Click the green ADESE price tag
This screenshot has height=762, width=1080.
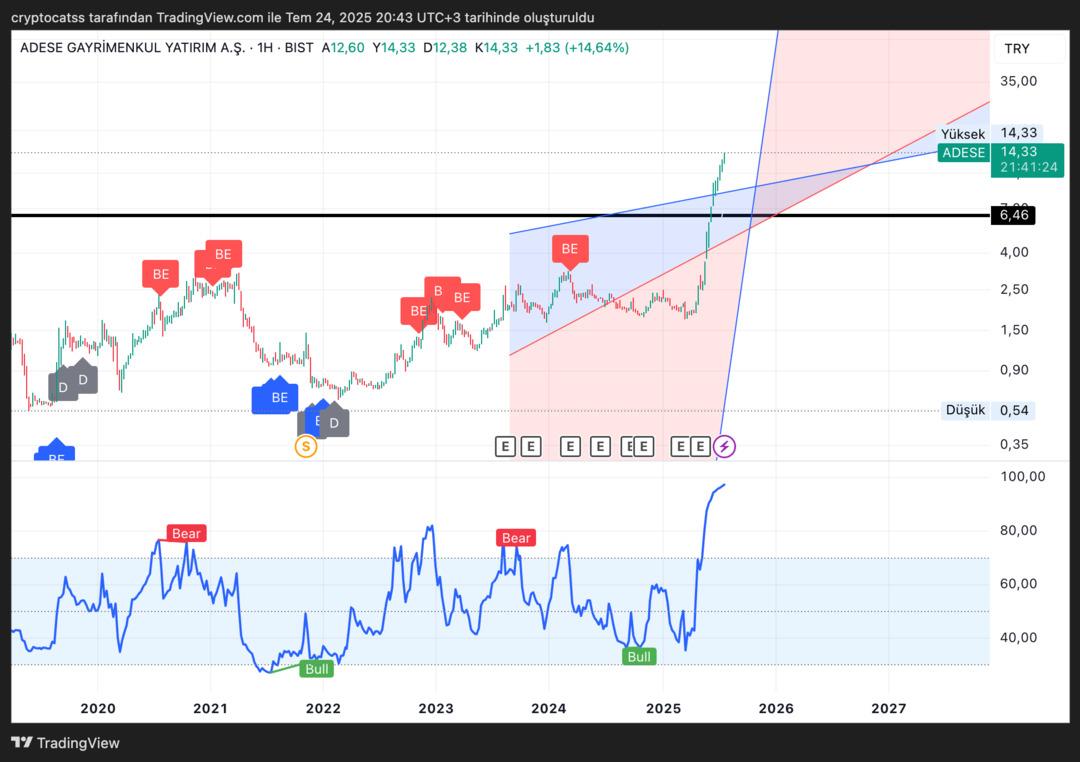964,153
